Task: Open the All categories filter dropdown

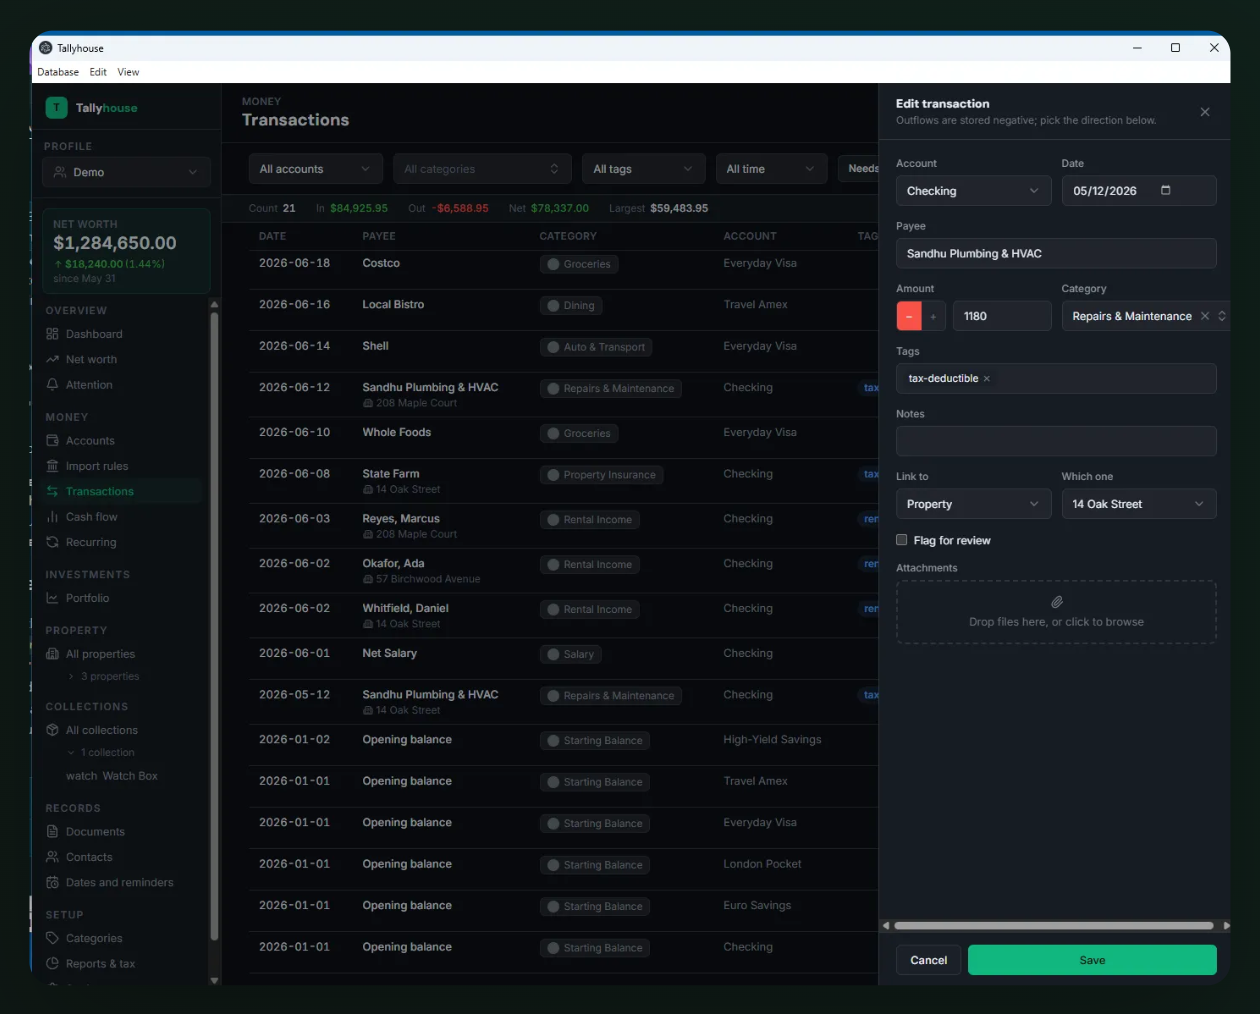Action: pyautogui.click(x=482, y=169)
